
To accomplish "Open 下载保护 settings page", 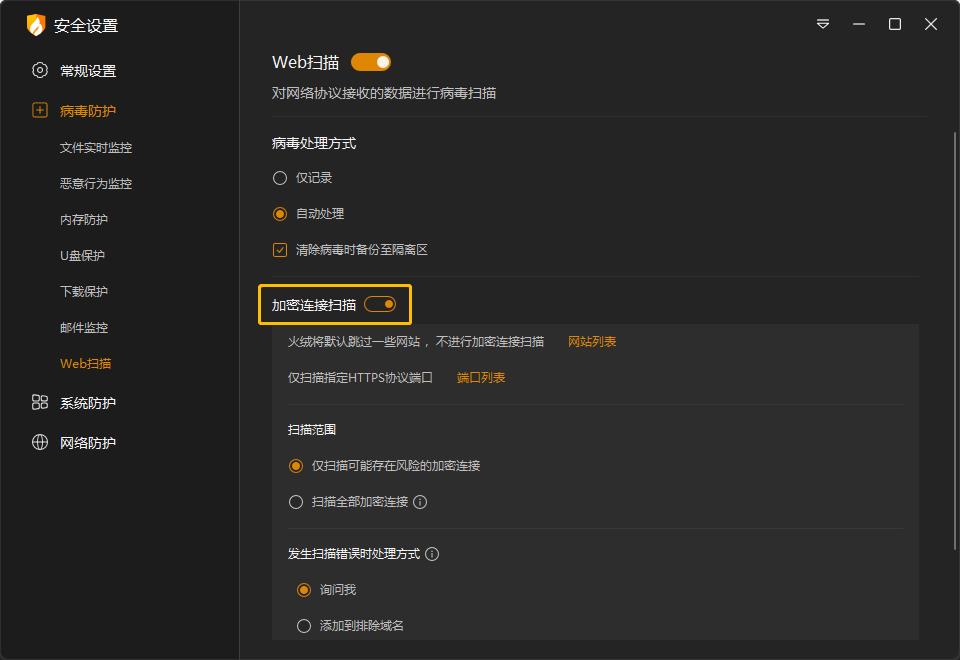I will (84, 291).
